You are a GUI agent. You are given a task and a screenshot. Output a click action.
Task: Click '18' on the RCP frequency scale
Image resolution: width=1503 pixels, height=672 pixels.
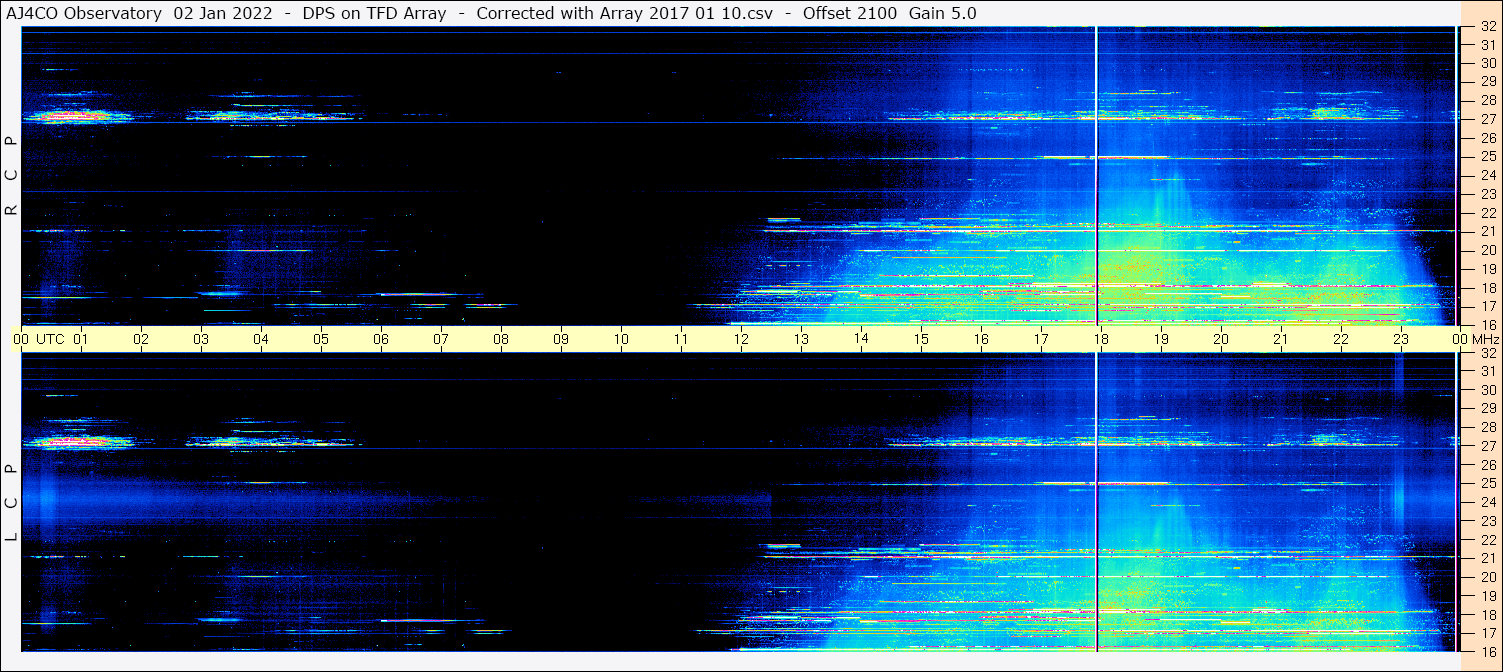pos(1488,287)
